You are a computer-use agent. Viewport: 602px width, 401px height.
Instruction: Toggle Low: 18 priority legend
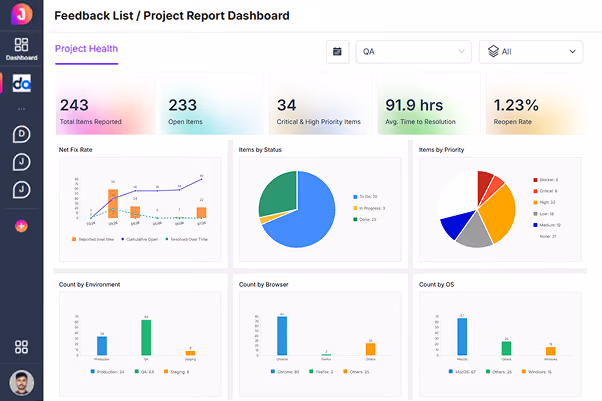[x=543, y=214]
